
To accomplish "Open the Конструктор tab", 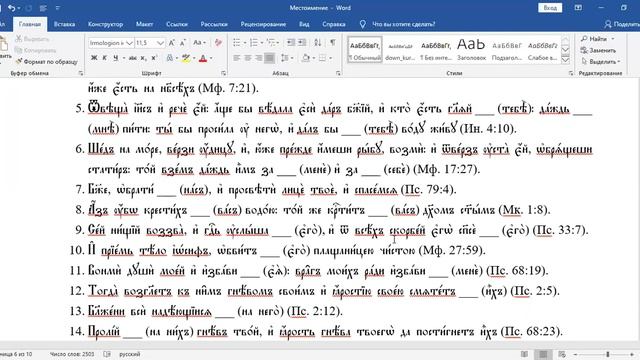I will (105, 24).
